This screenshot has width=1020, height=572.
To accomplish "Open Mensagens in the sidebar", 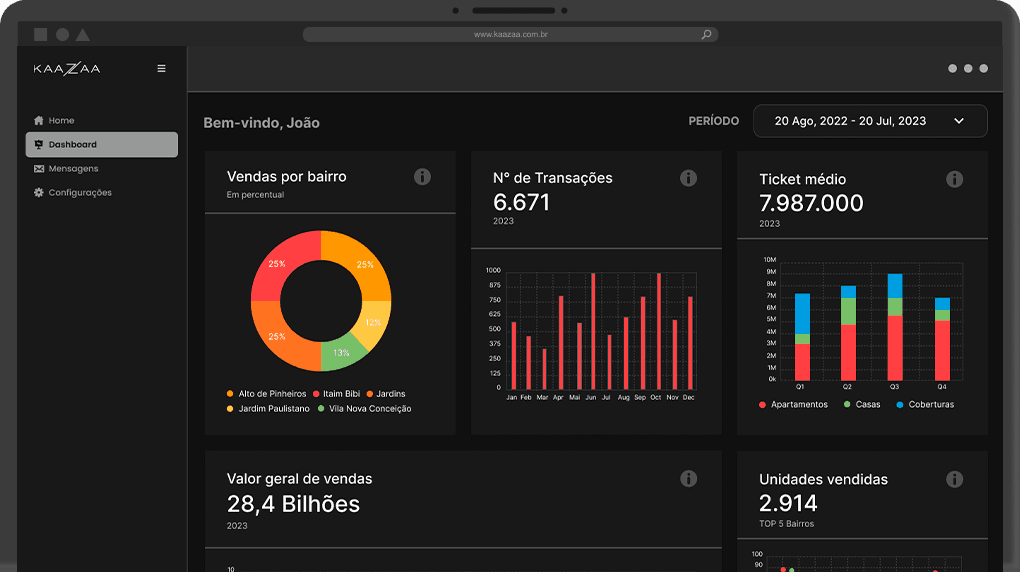I will (101, 169).
